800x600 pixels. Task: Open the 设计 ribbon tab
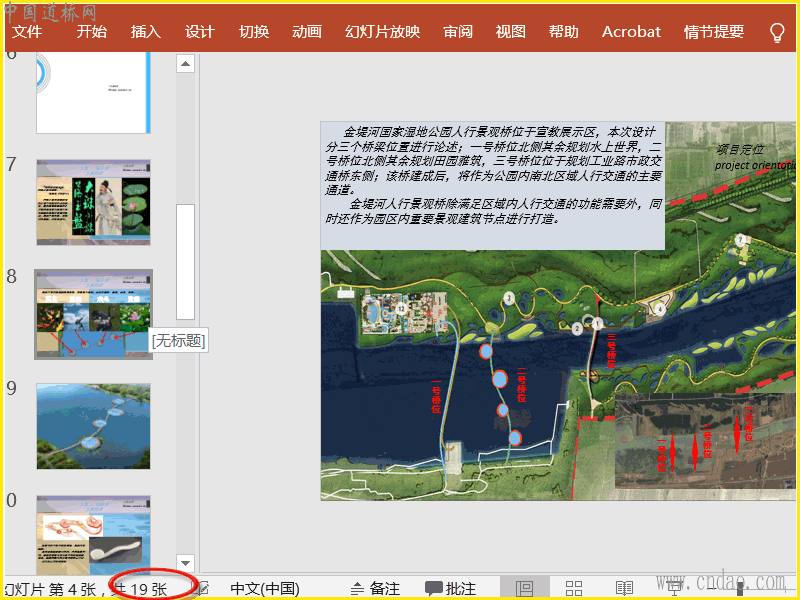point(199,32)
